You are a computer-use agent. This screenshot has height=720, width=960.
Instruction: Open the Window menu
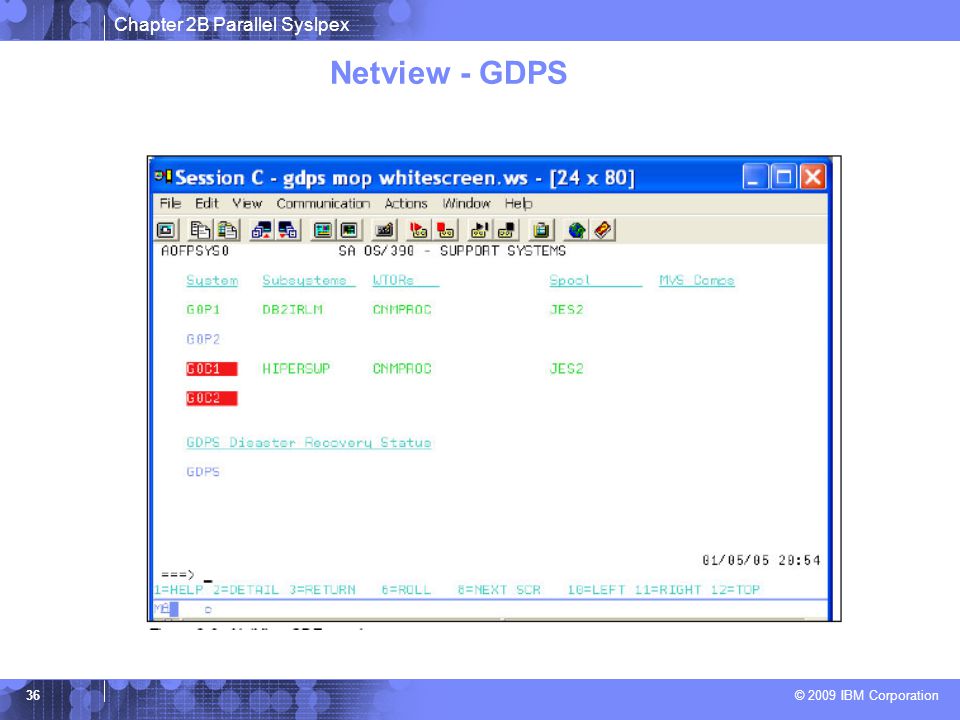click(466, 203)
